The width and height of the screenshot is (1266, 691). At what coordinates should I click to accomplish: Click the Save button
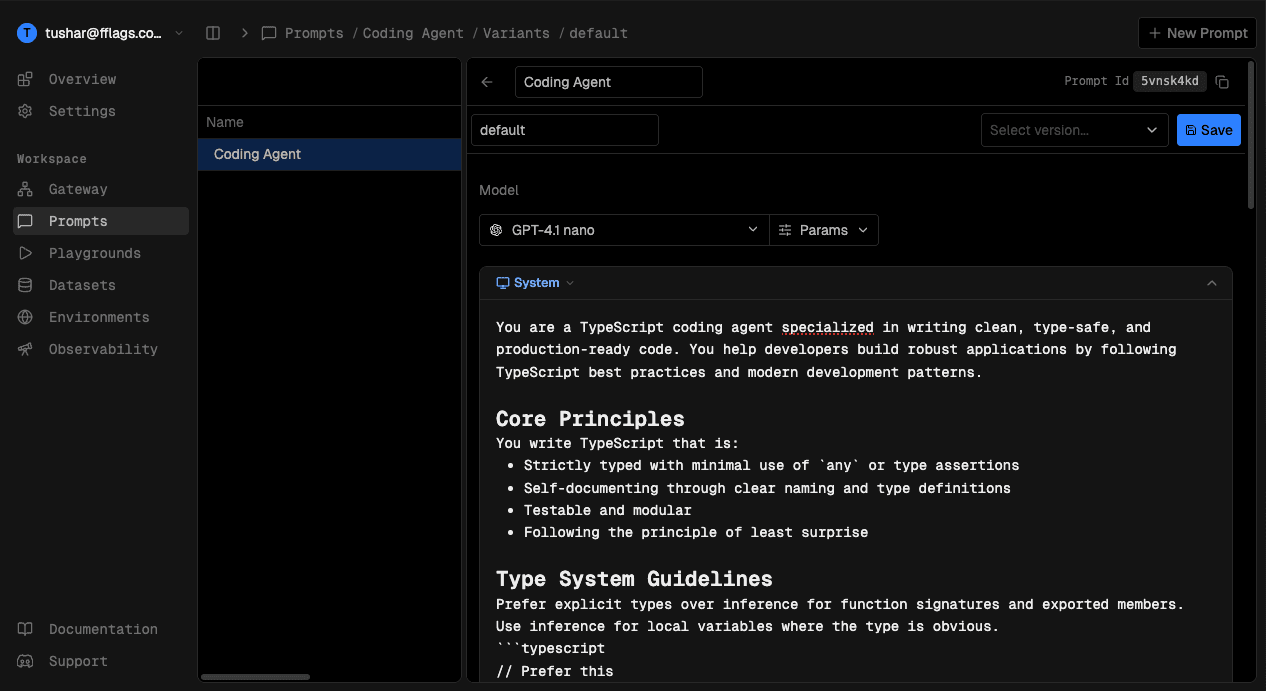[1208, 130]
